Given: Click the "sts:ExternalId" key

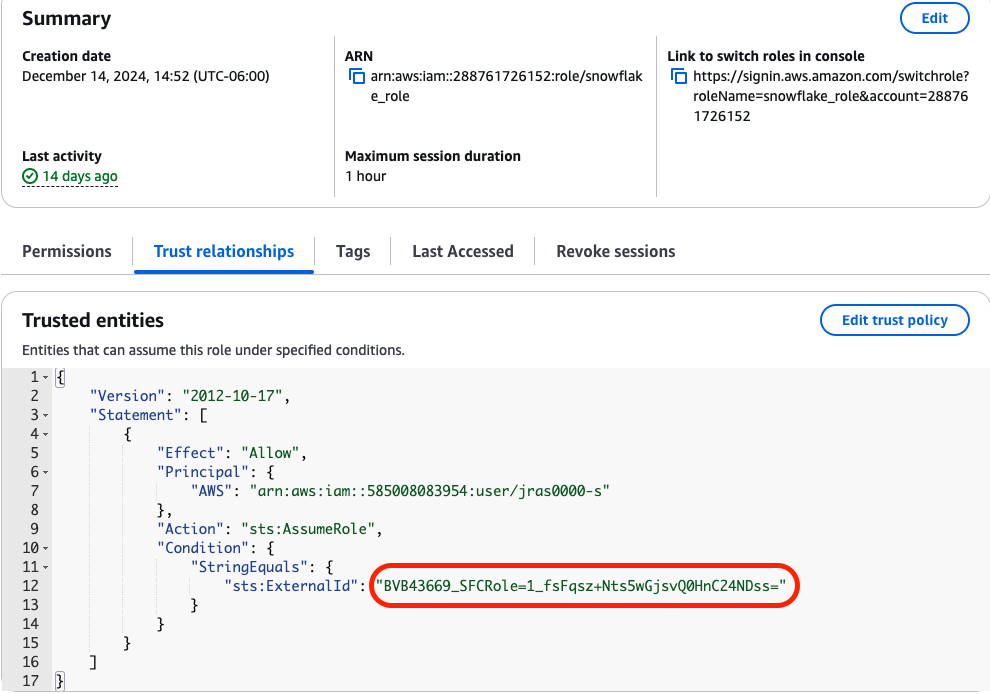Looking at the screenshot, I should click(x=292, y=586).
